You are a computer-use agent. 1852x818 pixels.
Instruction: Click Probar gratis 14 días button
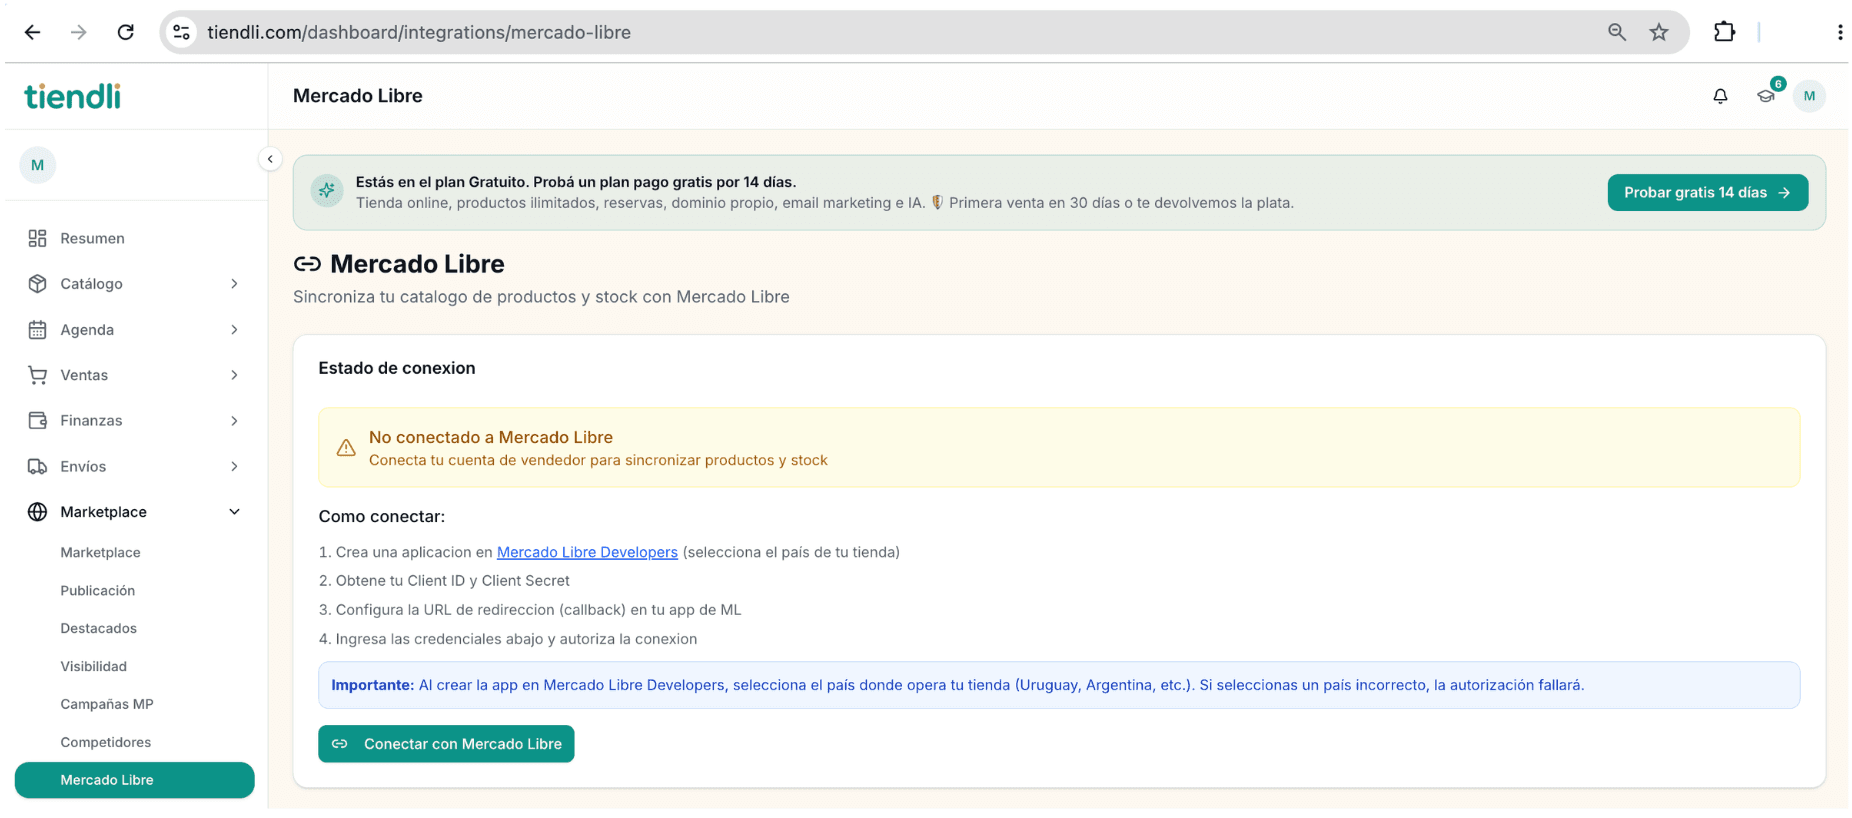[x=1707, y=192]
